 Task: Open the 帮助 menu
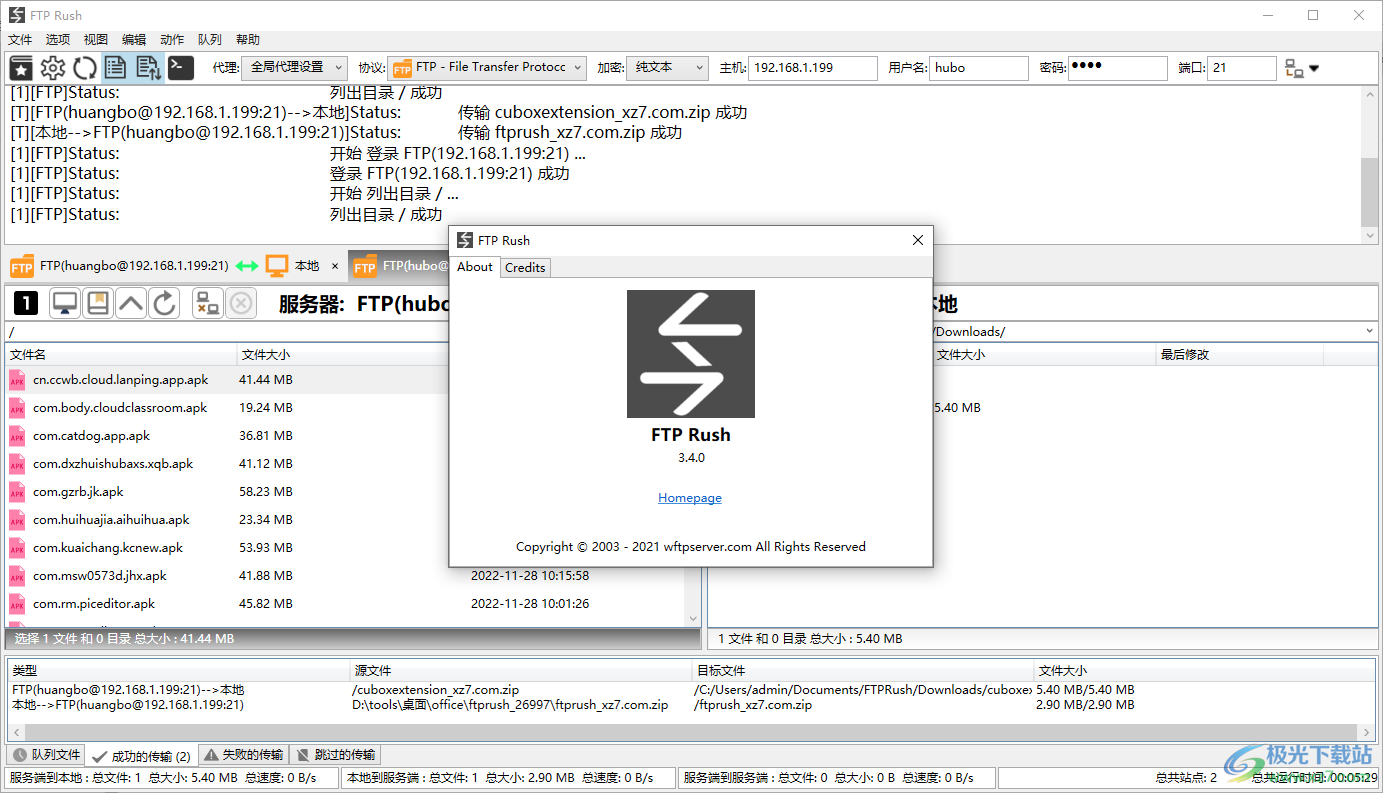tap(248, 40)
